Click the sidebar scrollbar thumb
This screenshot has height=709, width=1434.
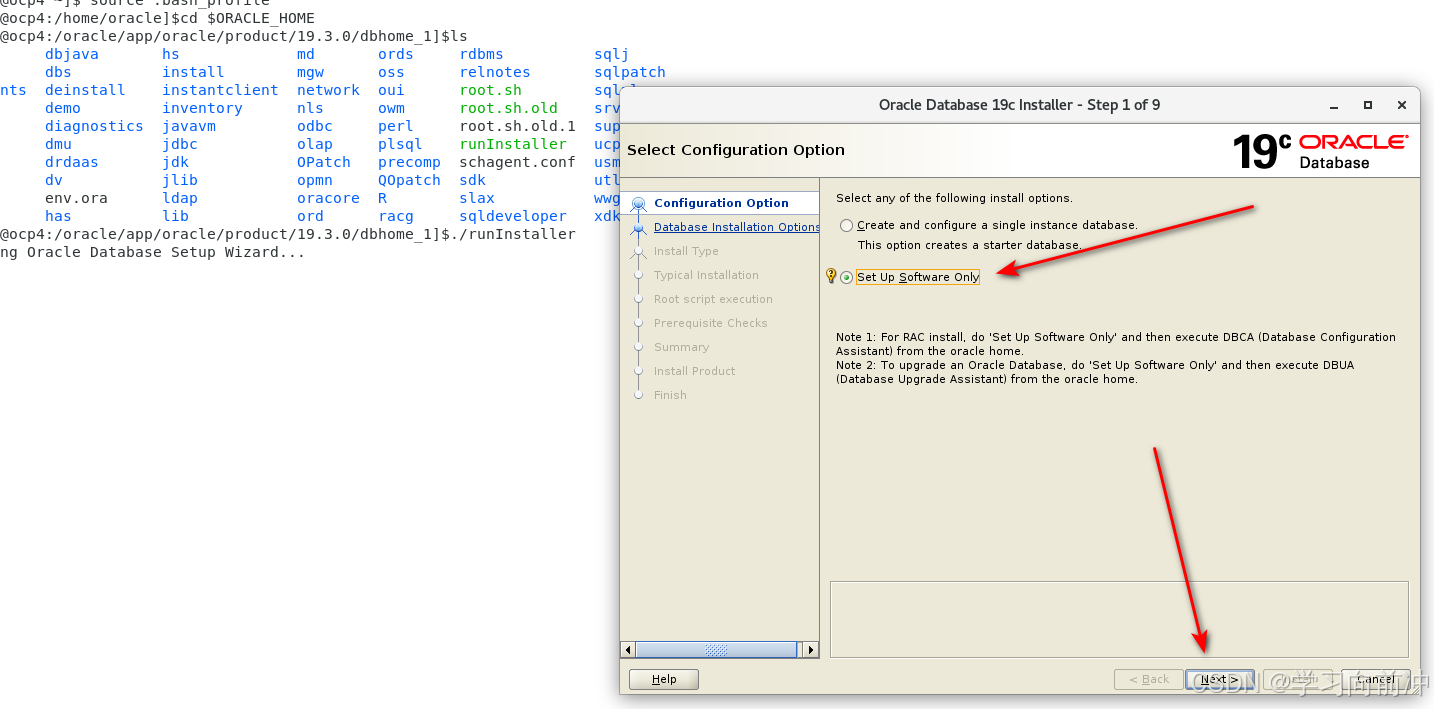(718, 649)
